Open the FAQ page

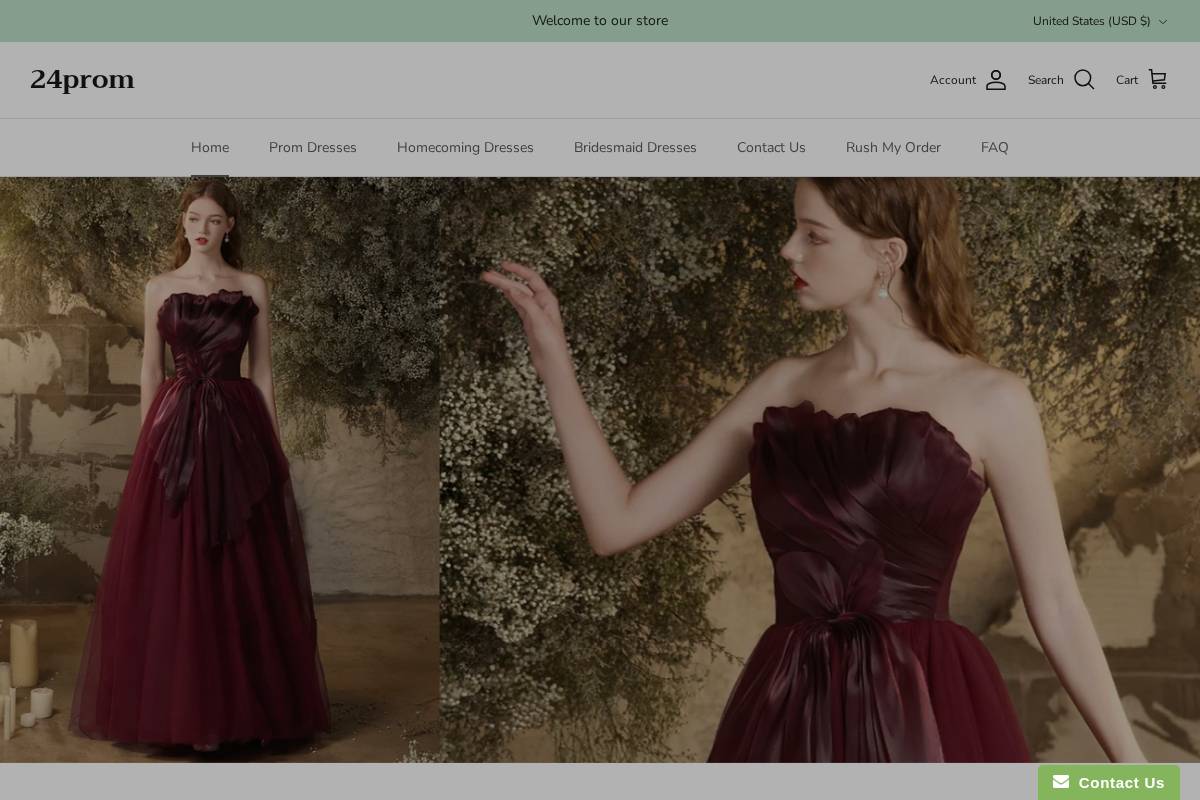click(994, 147)
